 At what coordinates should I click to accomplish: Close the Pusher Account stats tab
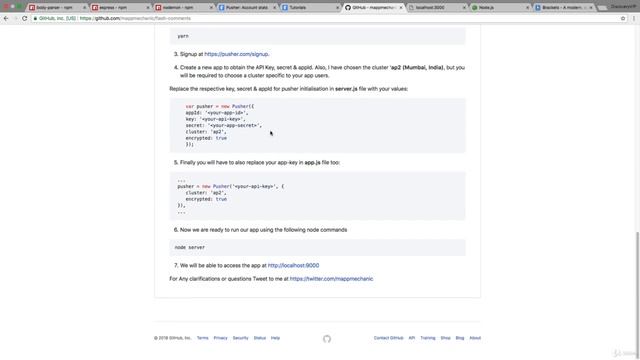tap(275, 8)
